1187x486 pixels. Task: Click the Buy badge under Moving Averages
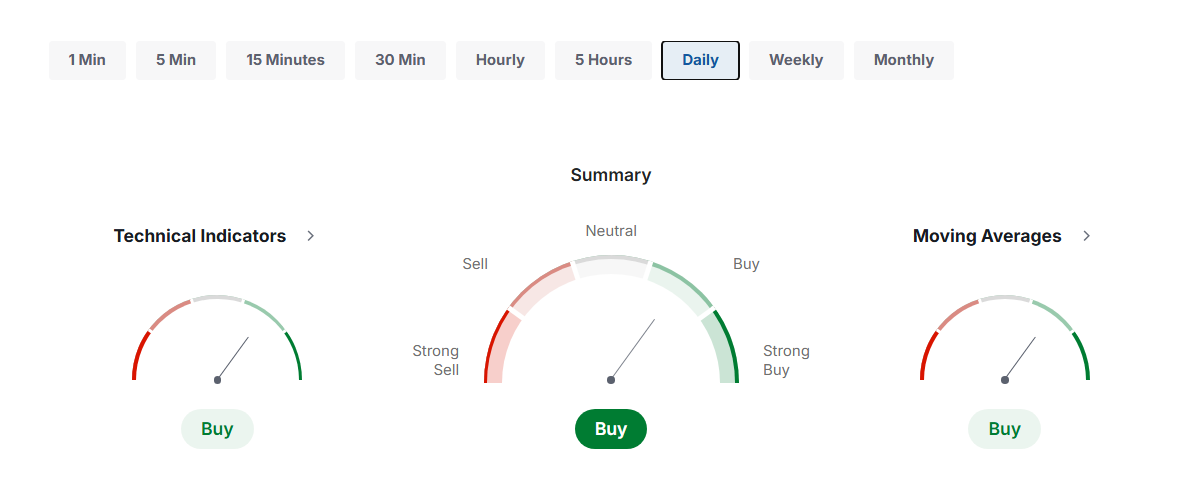click(x=1004, y=429)
